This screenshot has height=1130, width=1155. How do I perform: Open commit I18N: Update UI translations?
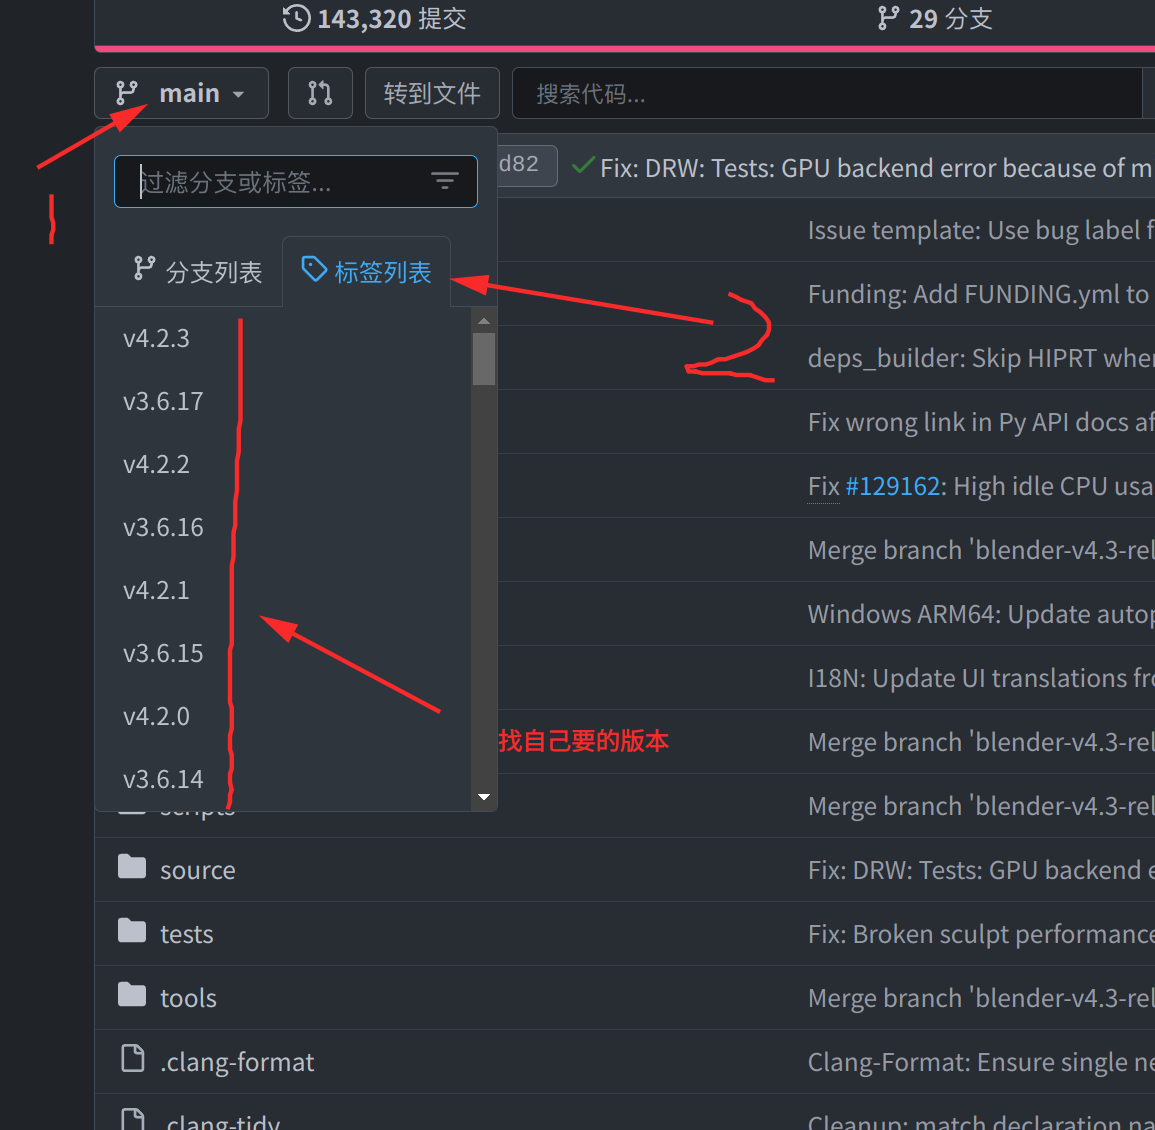(x=981, y=678)
